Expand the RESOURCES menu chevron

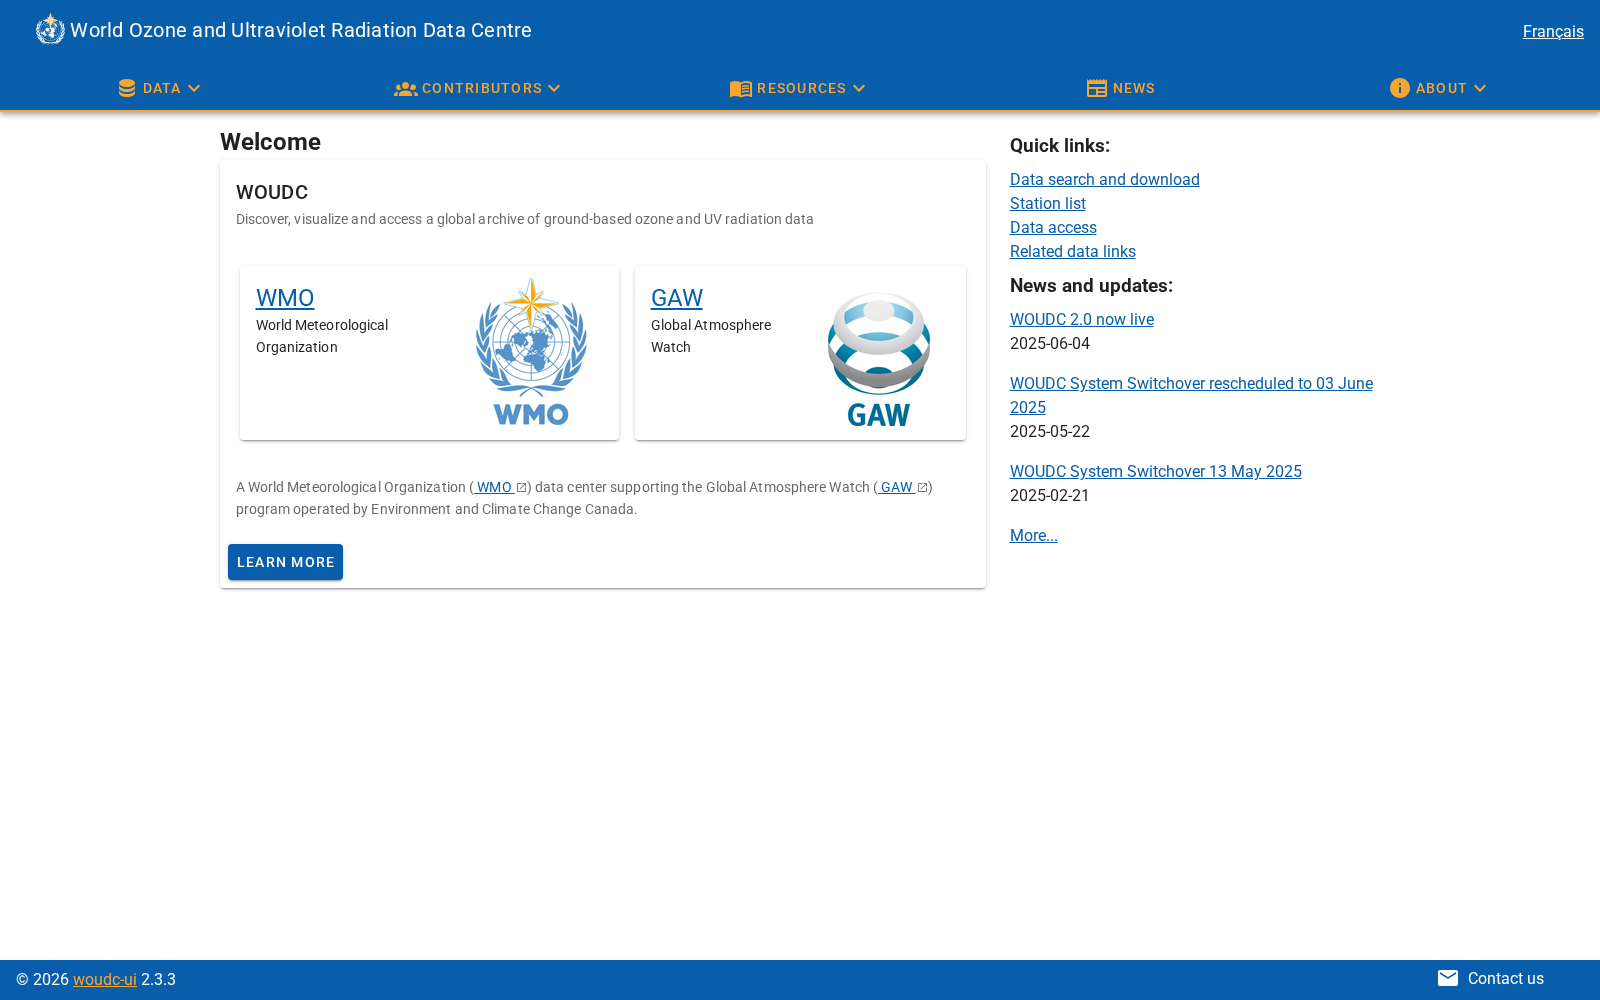[859, 88]
